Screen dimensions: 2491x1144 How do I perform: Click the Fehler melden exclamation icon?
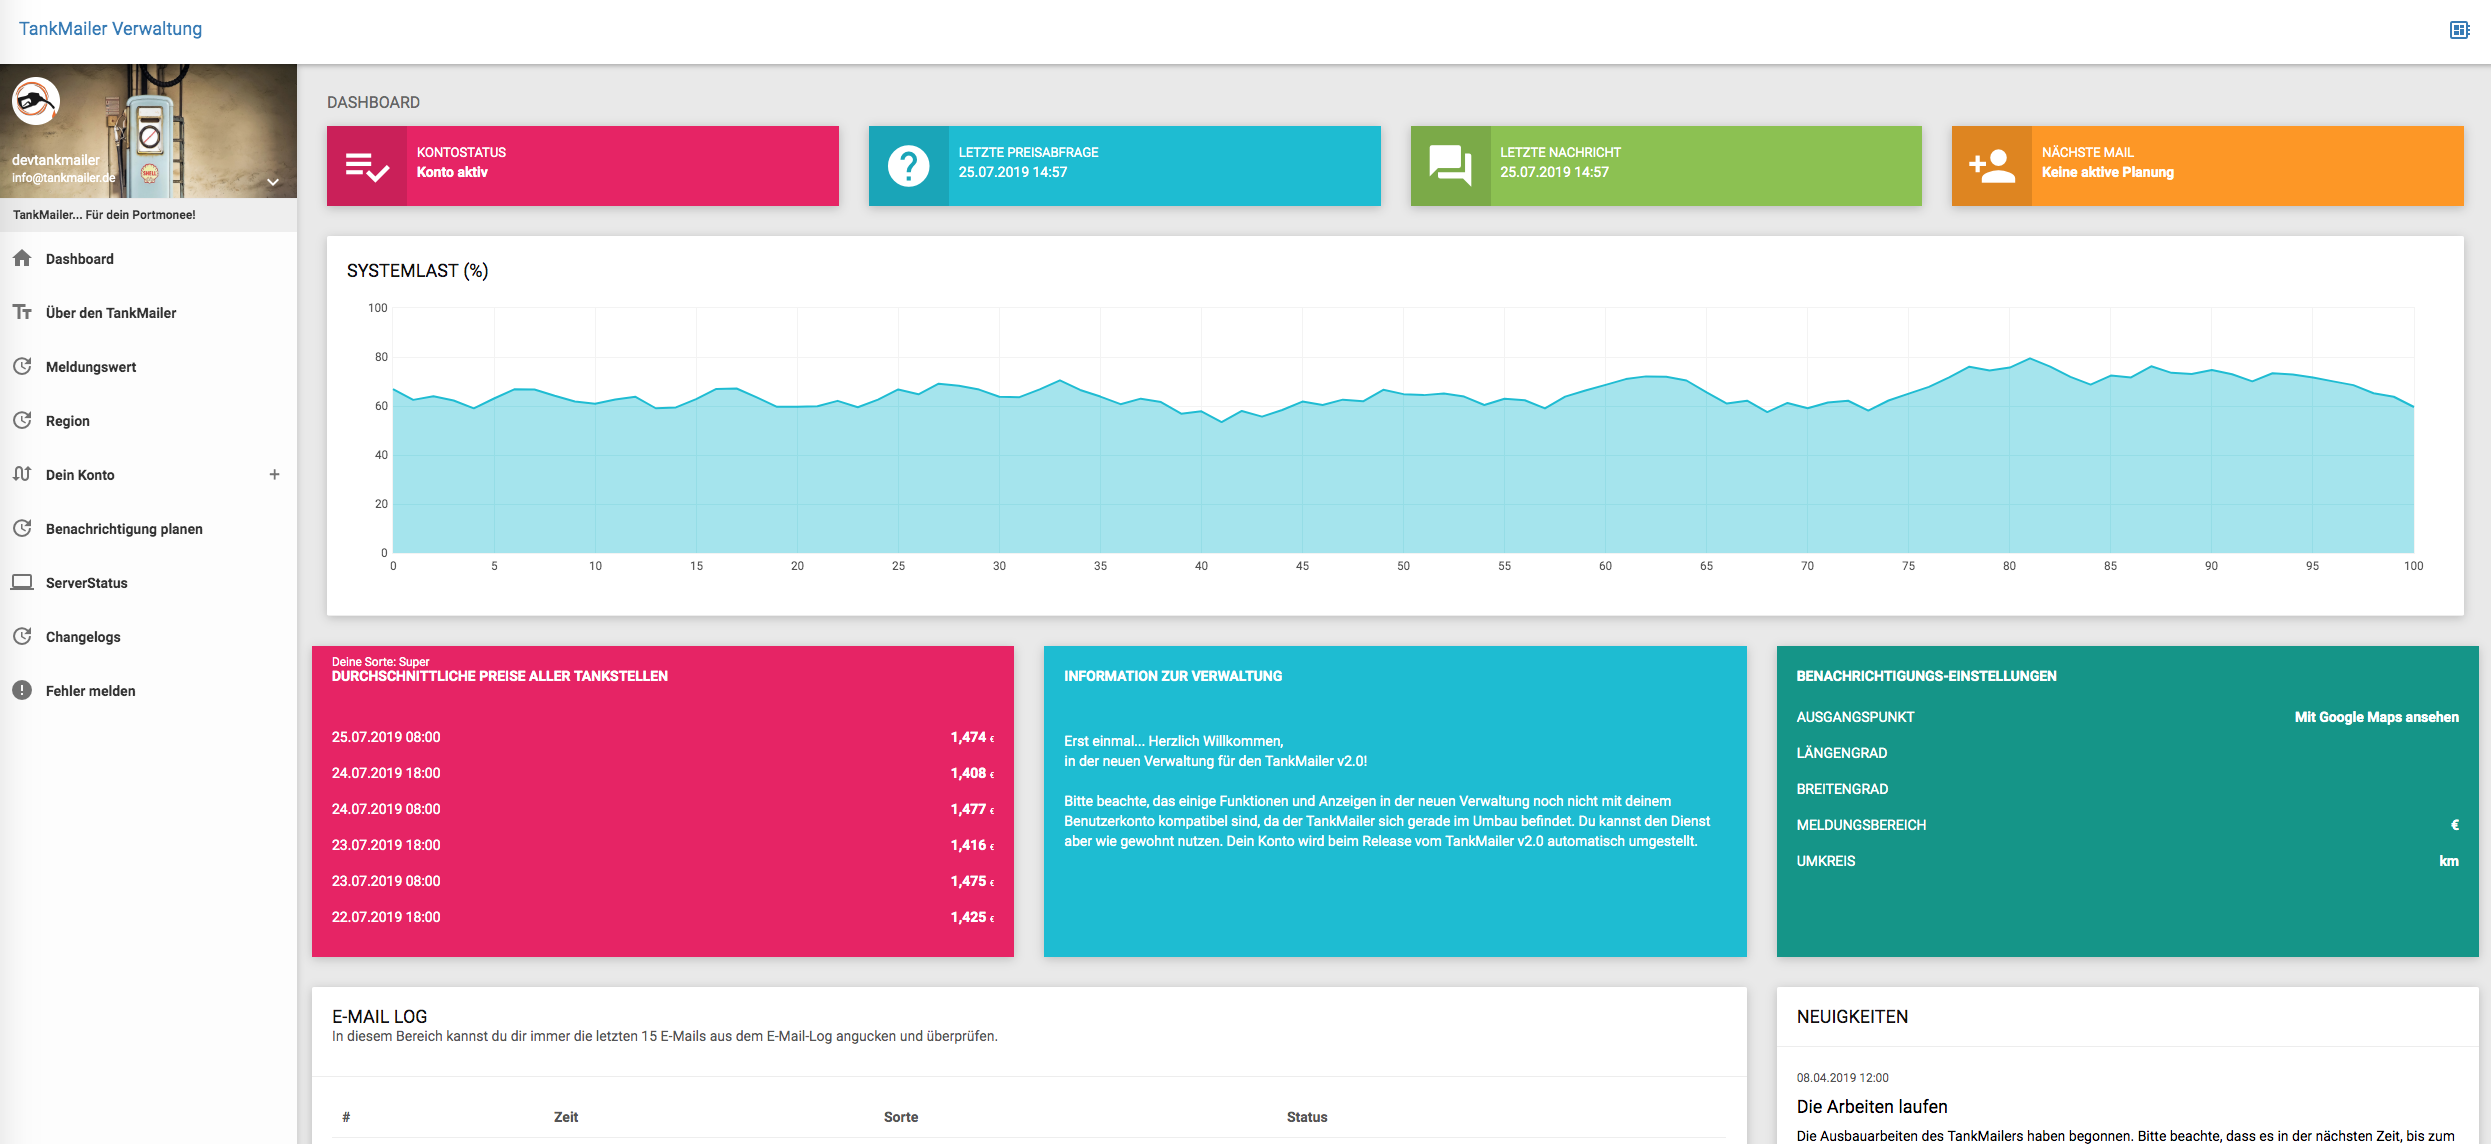22,690
